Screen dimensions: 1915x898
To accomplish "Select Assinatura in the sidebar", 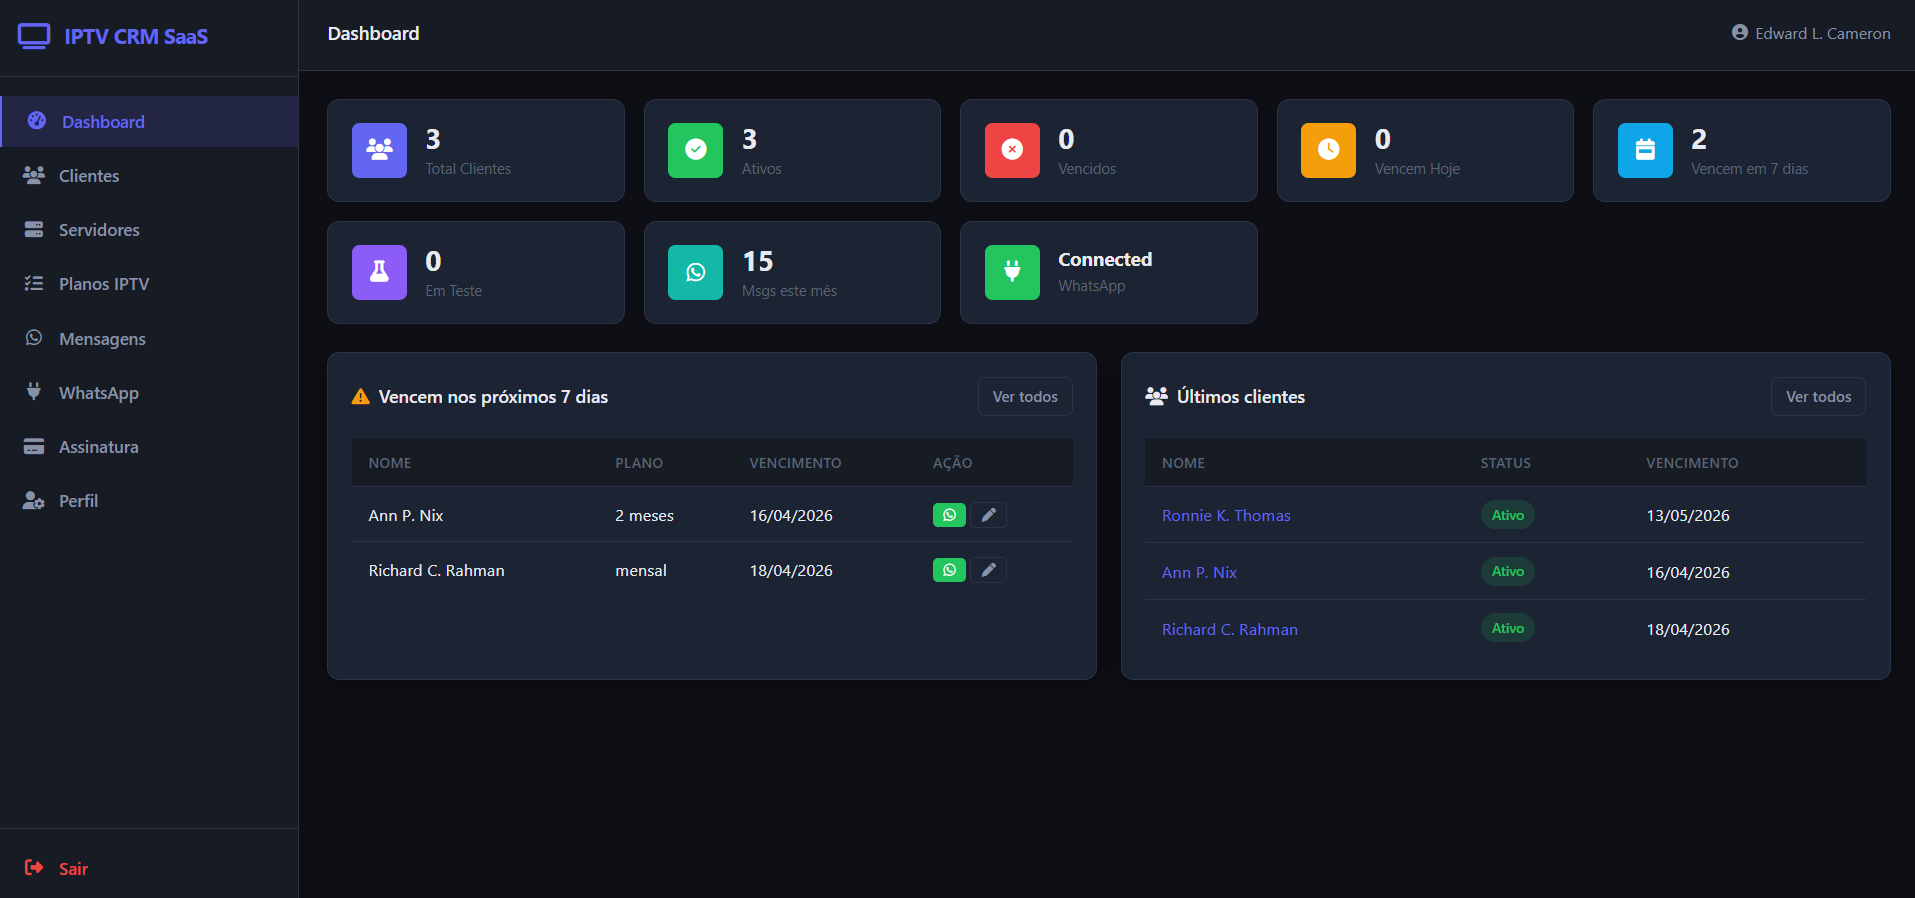I will (98, 447).
